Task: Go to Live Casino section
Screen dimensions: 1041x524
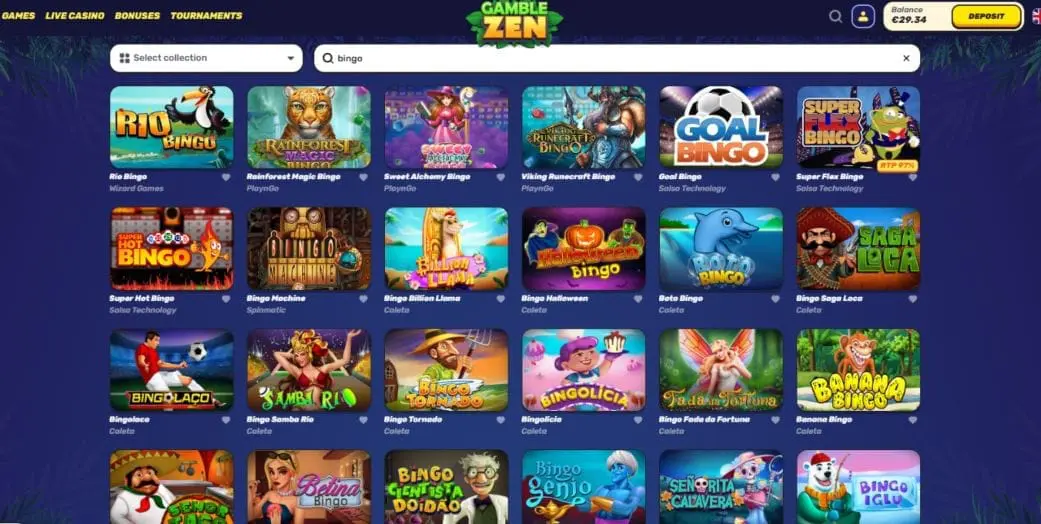Action: tap(75, 16)
